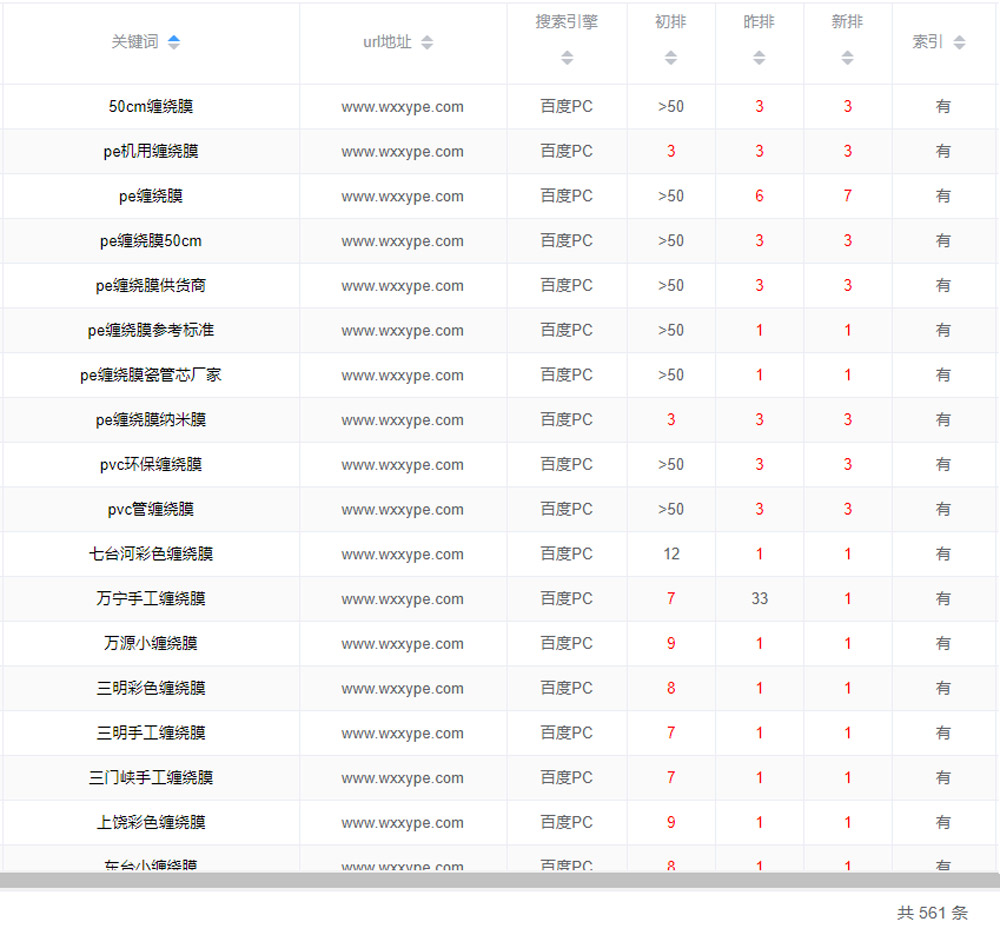Select the 50cm缠绕膜 keyword cell
The height and width of the screenshot is (935, 1000).
(151, 107)
